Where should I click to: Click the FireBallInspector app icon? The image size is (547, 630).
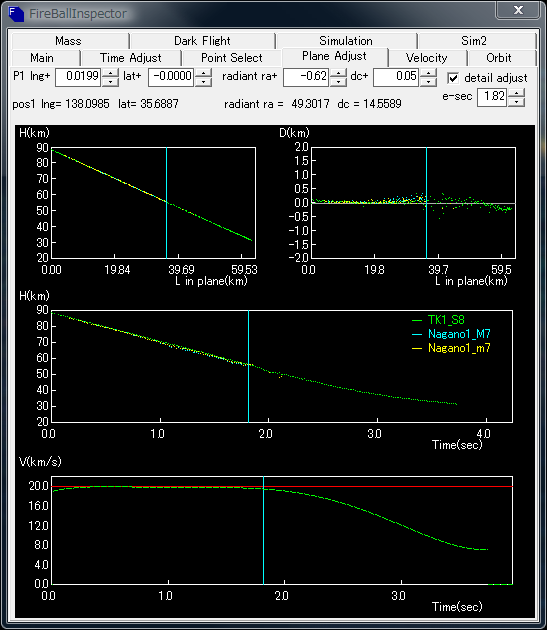point(16,14)
